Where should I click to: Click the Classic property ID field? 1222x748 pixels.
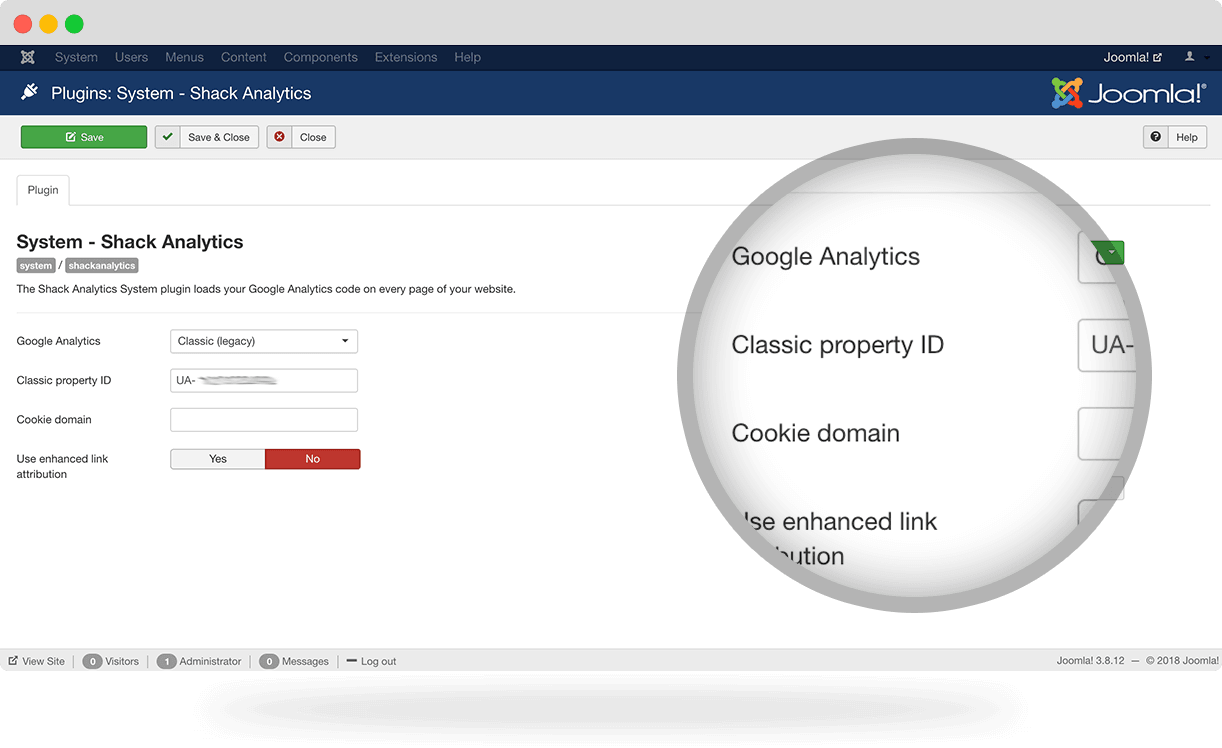[x=264, y=380]
